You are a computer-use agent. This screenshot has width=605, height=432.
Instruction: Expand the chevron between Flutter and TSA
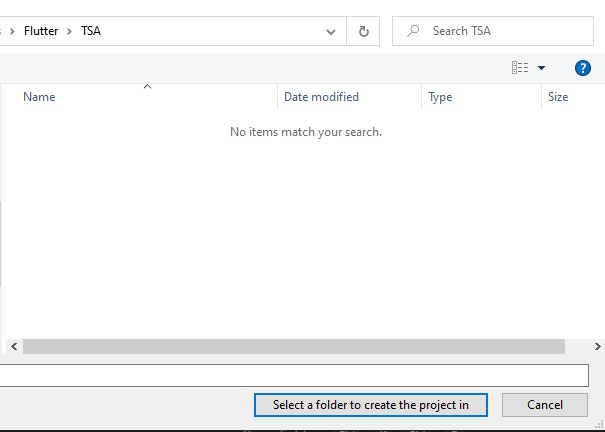[69, 31]
